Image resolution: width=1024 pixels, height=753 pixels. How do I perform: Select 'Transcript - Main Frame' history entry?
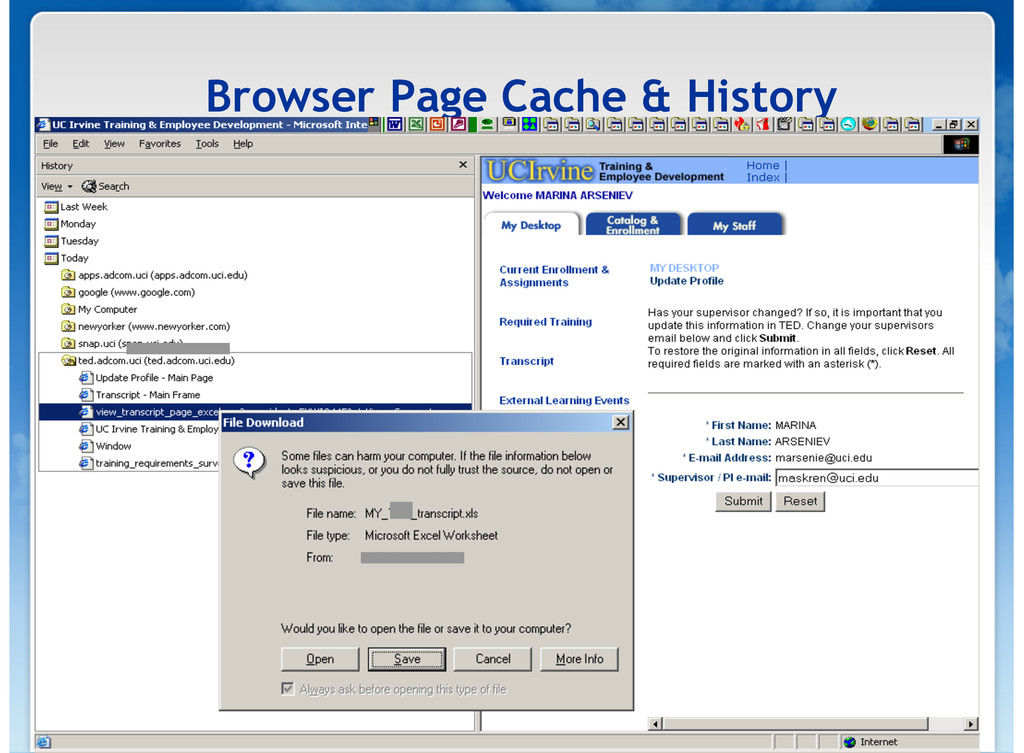coord(140,394)
